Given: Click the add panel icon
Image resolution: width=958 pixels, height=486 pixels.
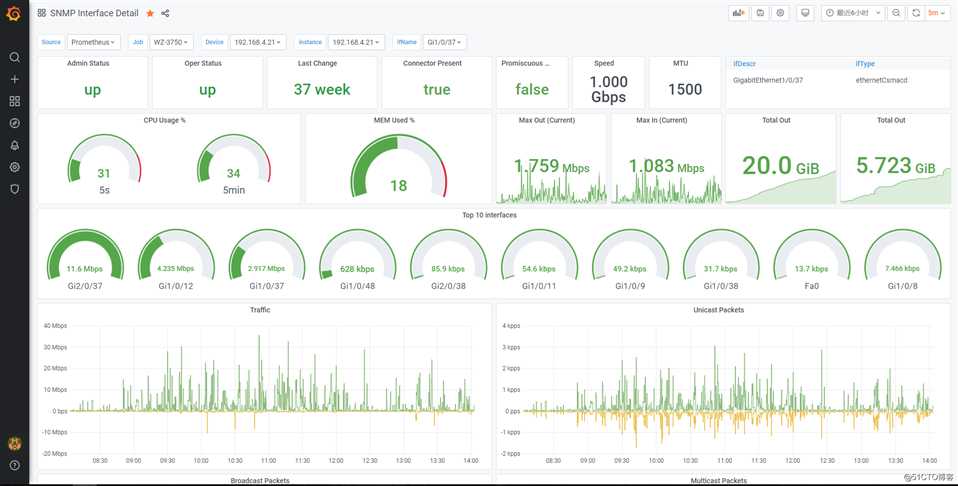Looking at the screenshot, I should (x=739, y=13).
